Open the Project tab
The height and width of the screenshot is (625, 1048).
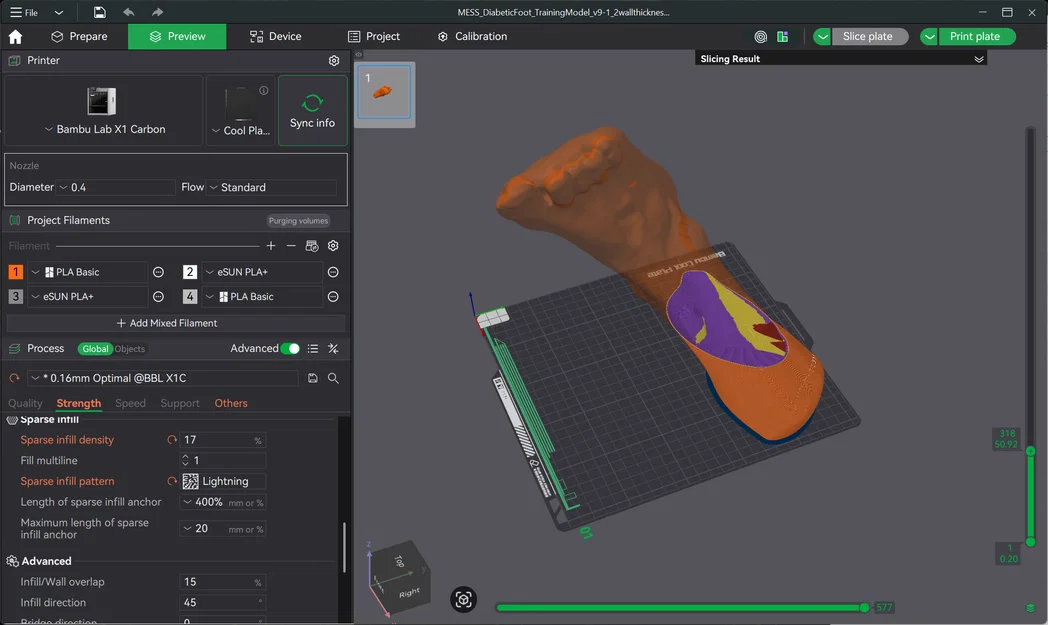(x=374, y=36)
